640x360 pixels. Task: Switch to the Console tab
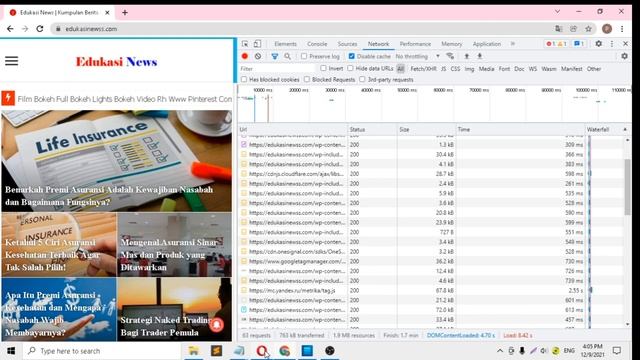coord(317,44)
